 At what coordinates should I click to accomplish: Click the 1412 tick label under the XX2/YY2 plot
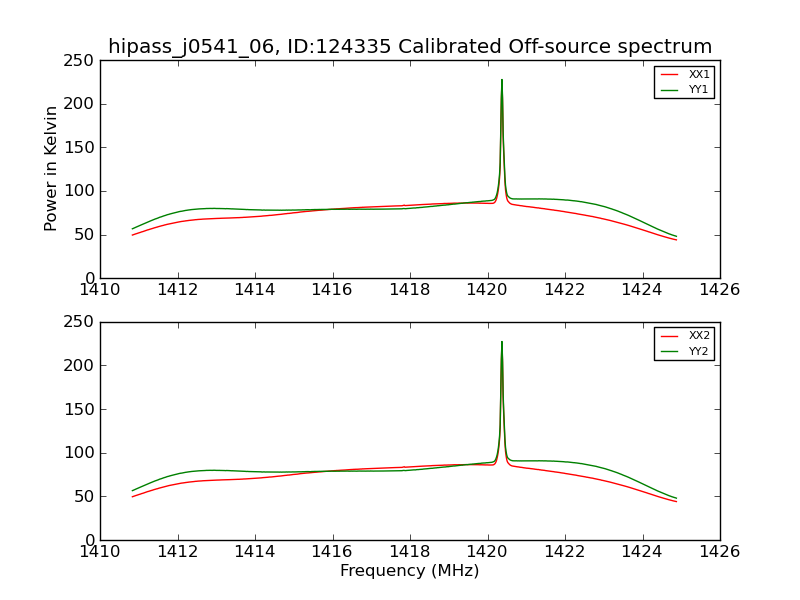point(178,552)
